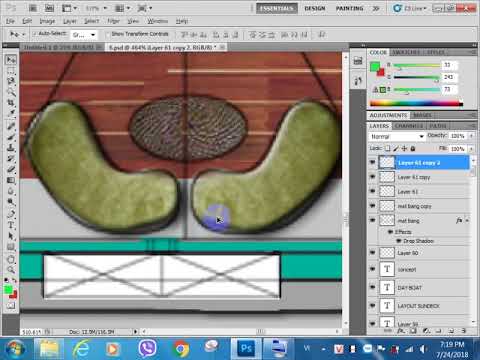Select the Shape tool
The width and height of the screenshot is (480, 360).
[x=11, y=247]
